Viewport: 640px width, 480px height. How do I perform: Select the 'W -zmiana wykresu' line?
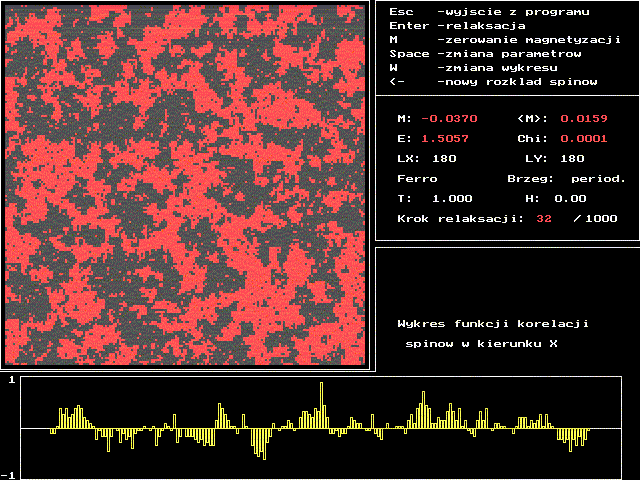click(473, 67)
